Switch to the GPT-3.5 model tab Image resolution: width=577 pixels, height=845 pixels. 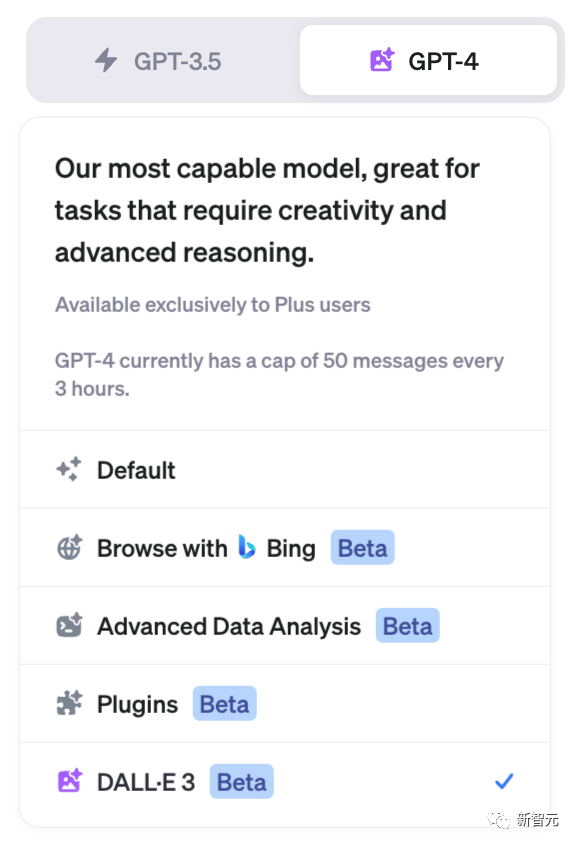click(x=164, y=60)
